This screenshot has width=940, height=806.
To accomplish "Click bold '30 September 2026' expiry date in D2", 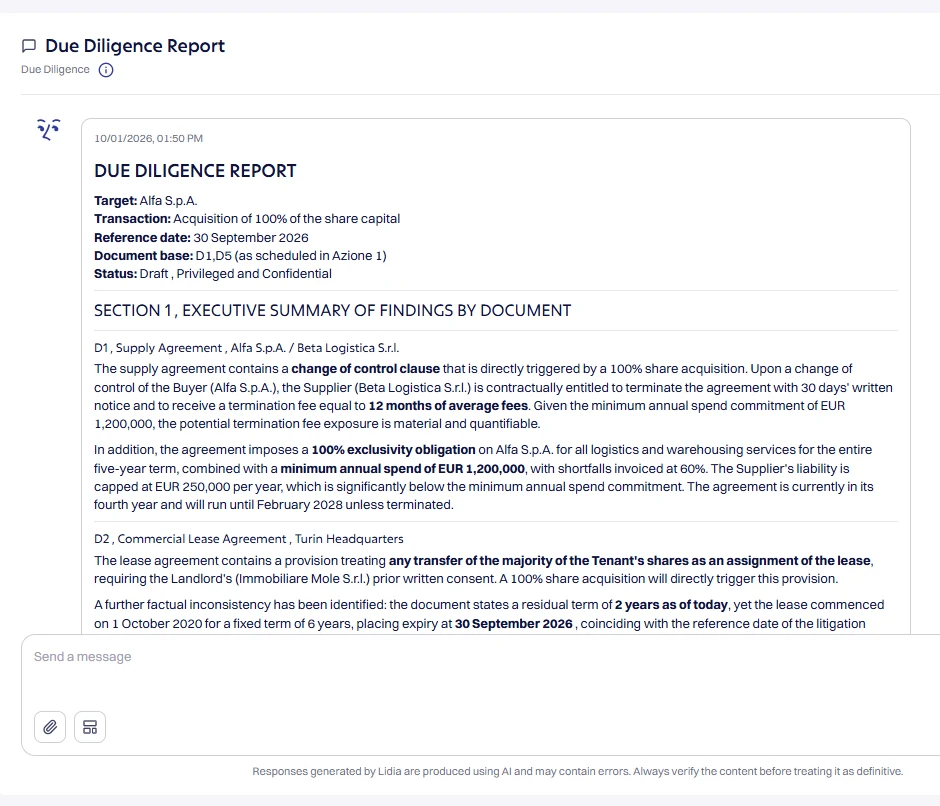I will pyautogui.click(x=514, y=624).
